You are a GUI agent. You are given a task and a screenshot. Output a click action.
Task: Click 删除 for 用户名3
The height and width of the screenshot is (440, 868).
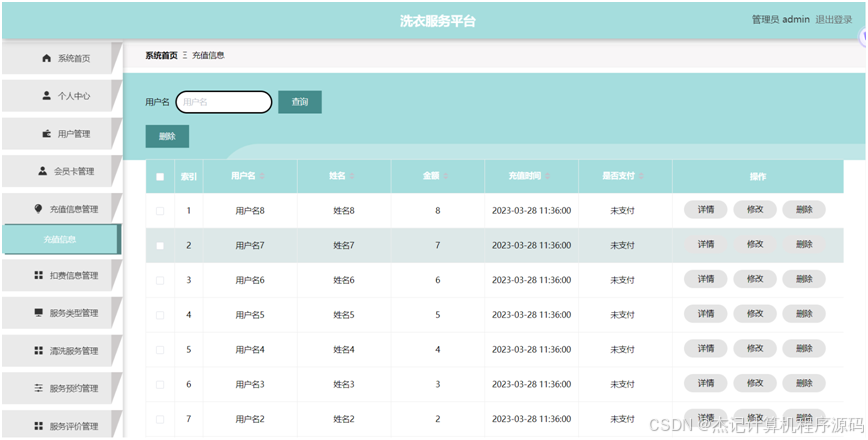click(x=804, y=383)
